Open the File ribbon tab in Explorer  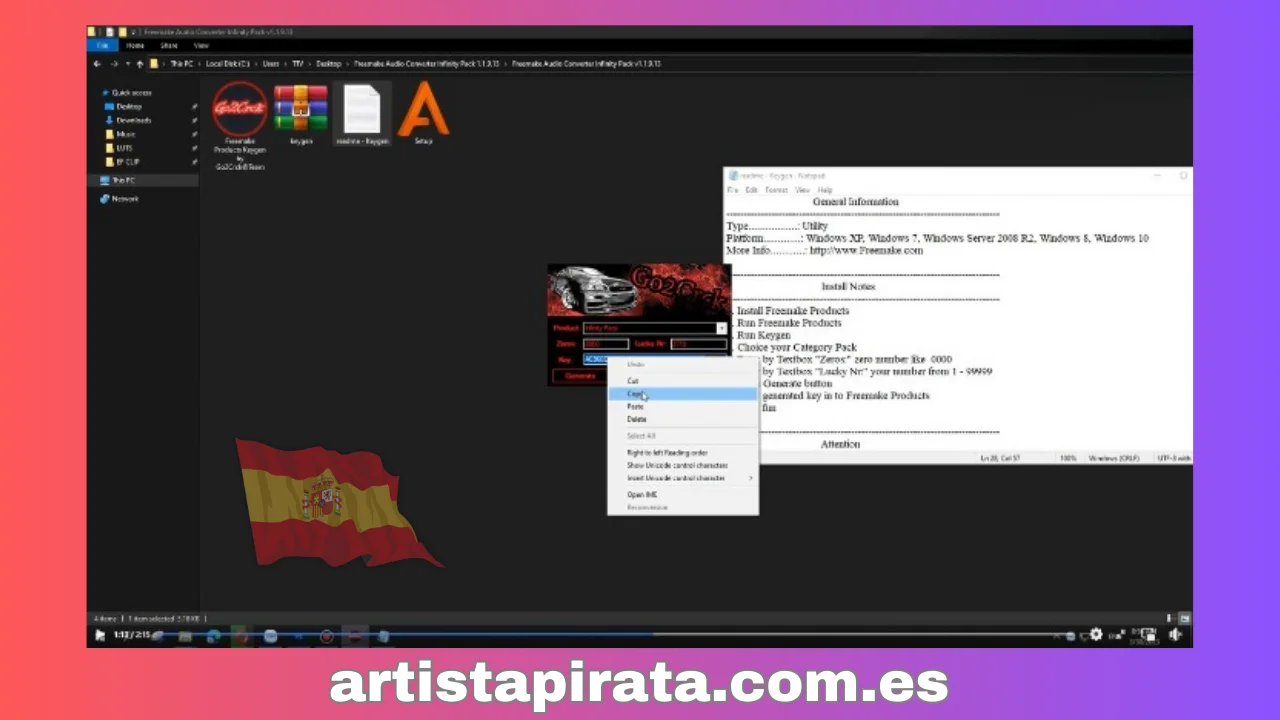[x=102, y=46]
